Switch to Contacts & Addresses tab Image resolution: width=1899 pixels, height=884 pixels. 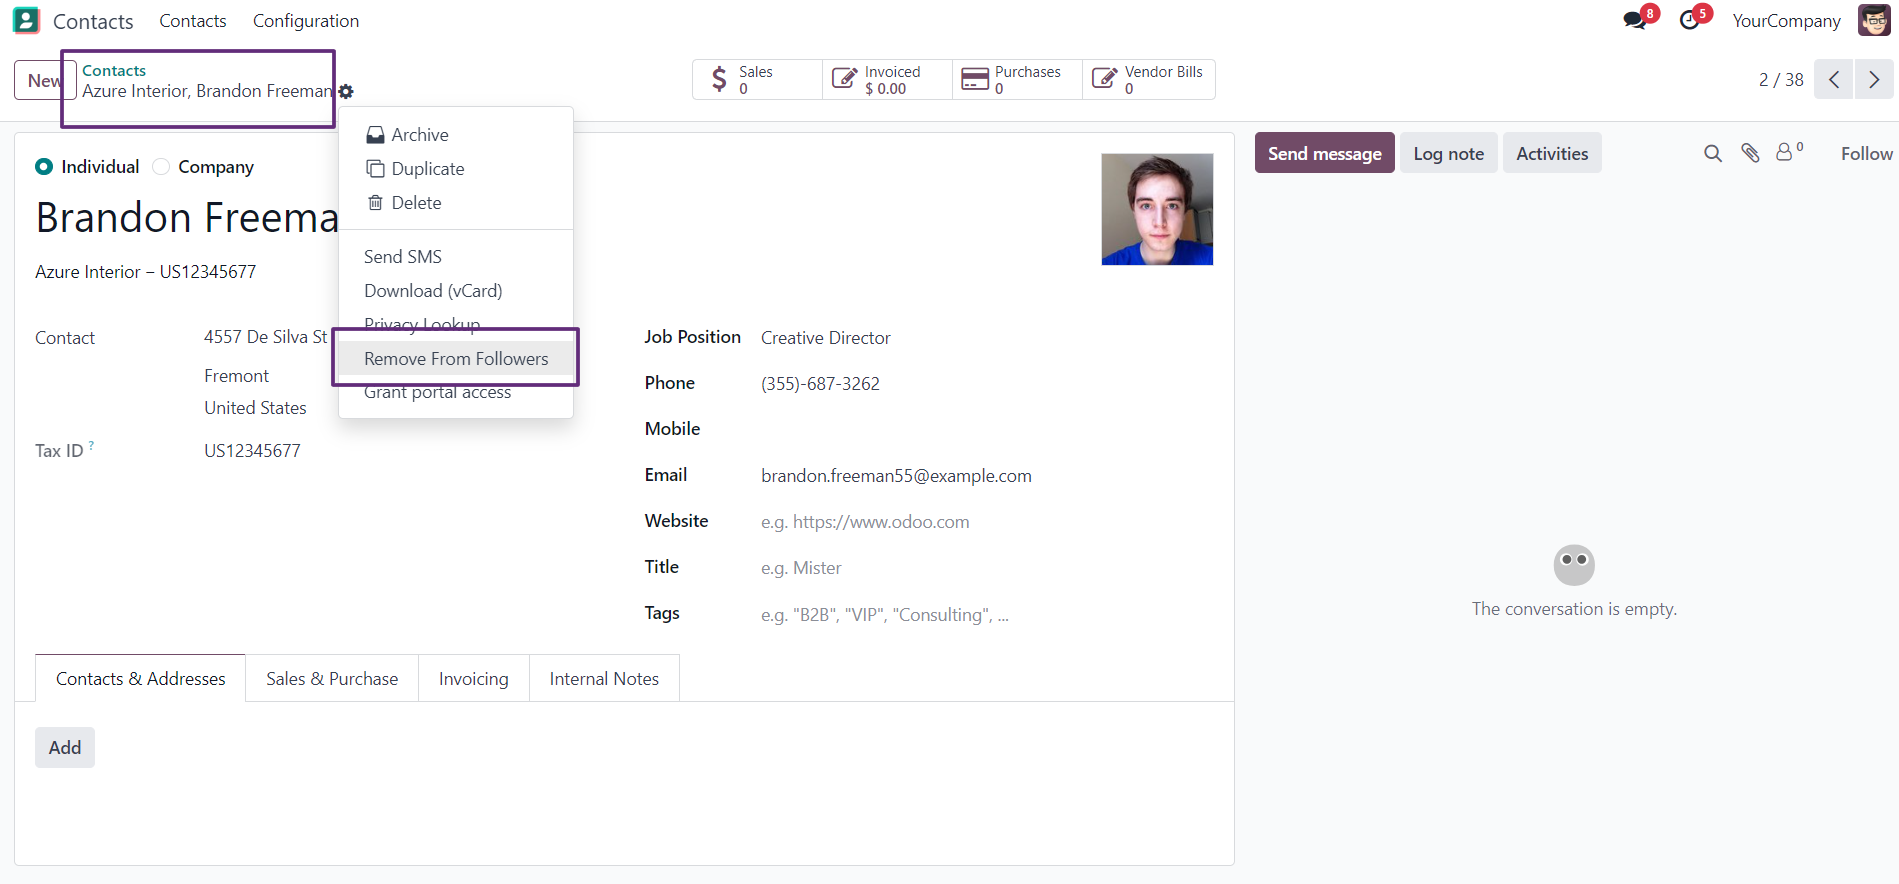(140, 679)
